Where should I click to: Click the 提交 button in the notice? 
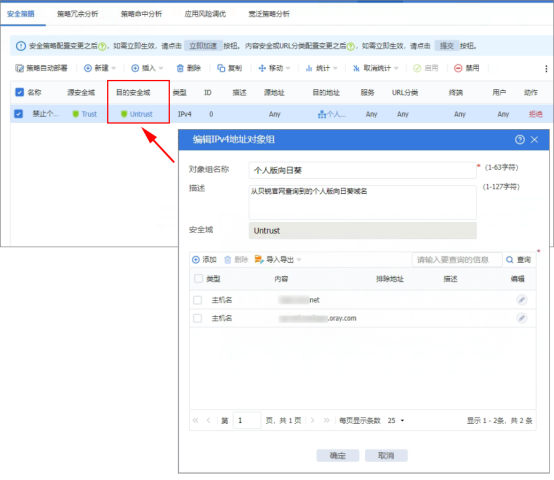(447, 46)
